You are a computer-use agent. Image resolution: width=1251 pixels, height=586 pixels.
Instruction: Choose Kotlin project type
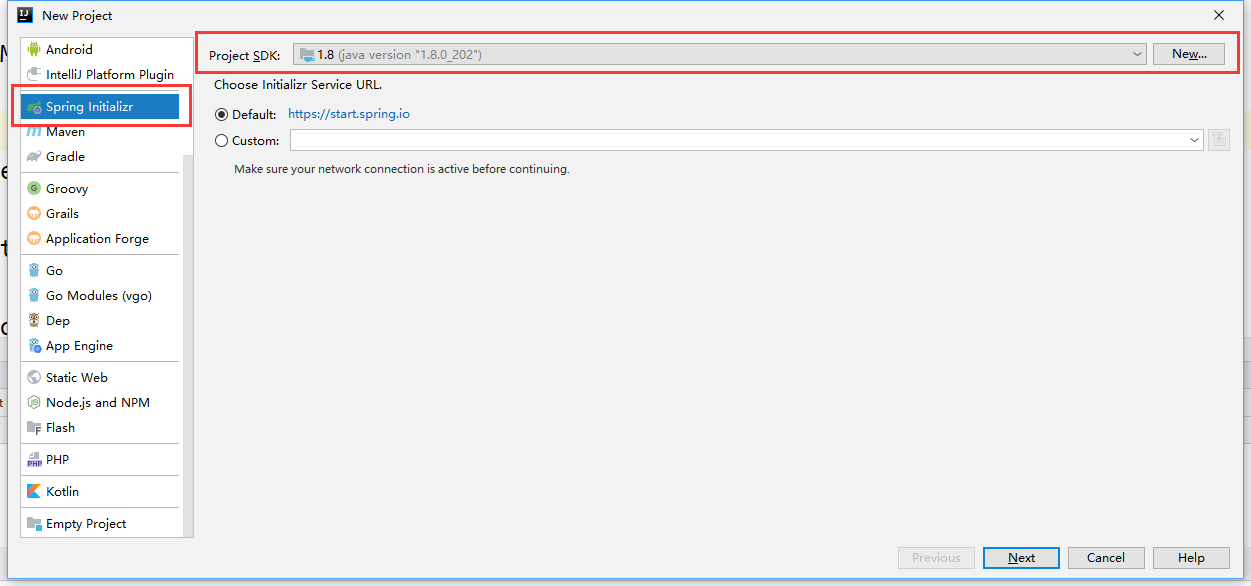pos(101,491)
